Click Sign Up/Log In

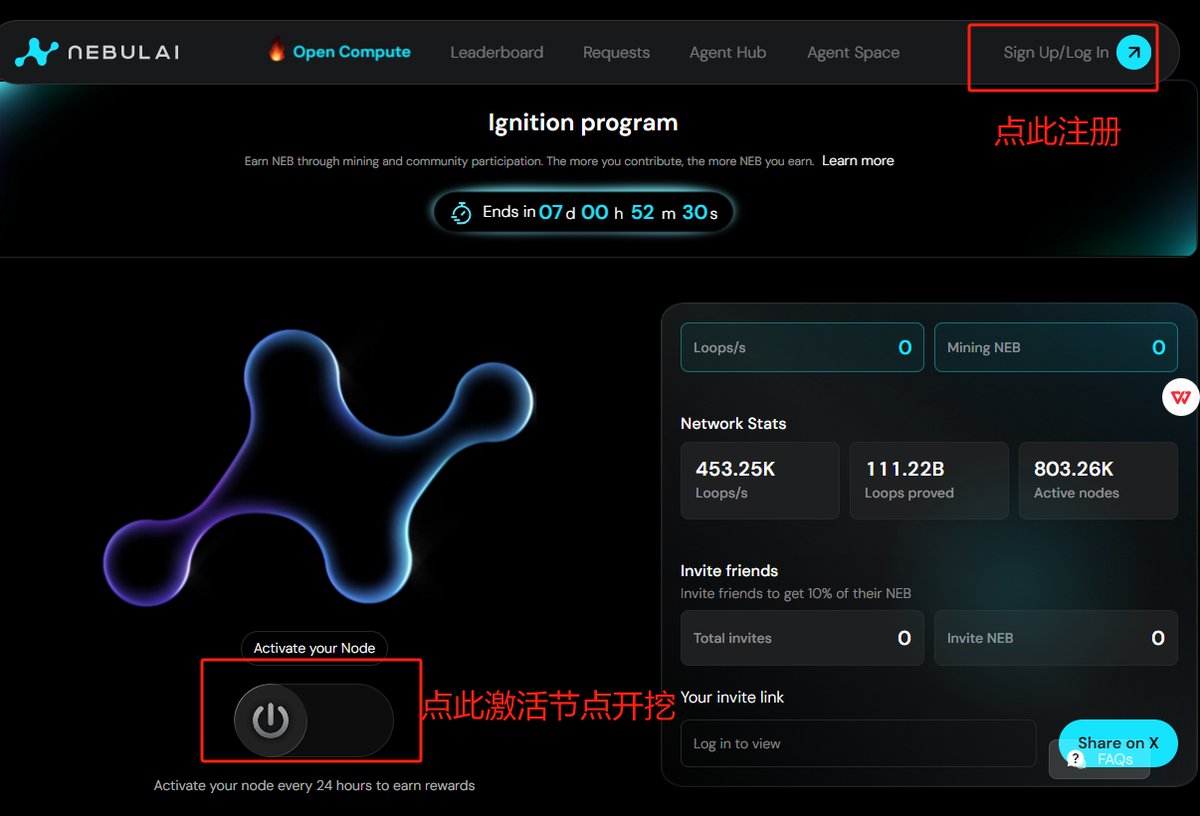click(x=1056, y=53)
